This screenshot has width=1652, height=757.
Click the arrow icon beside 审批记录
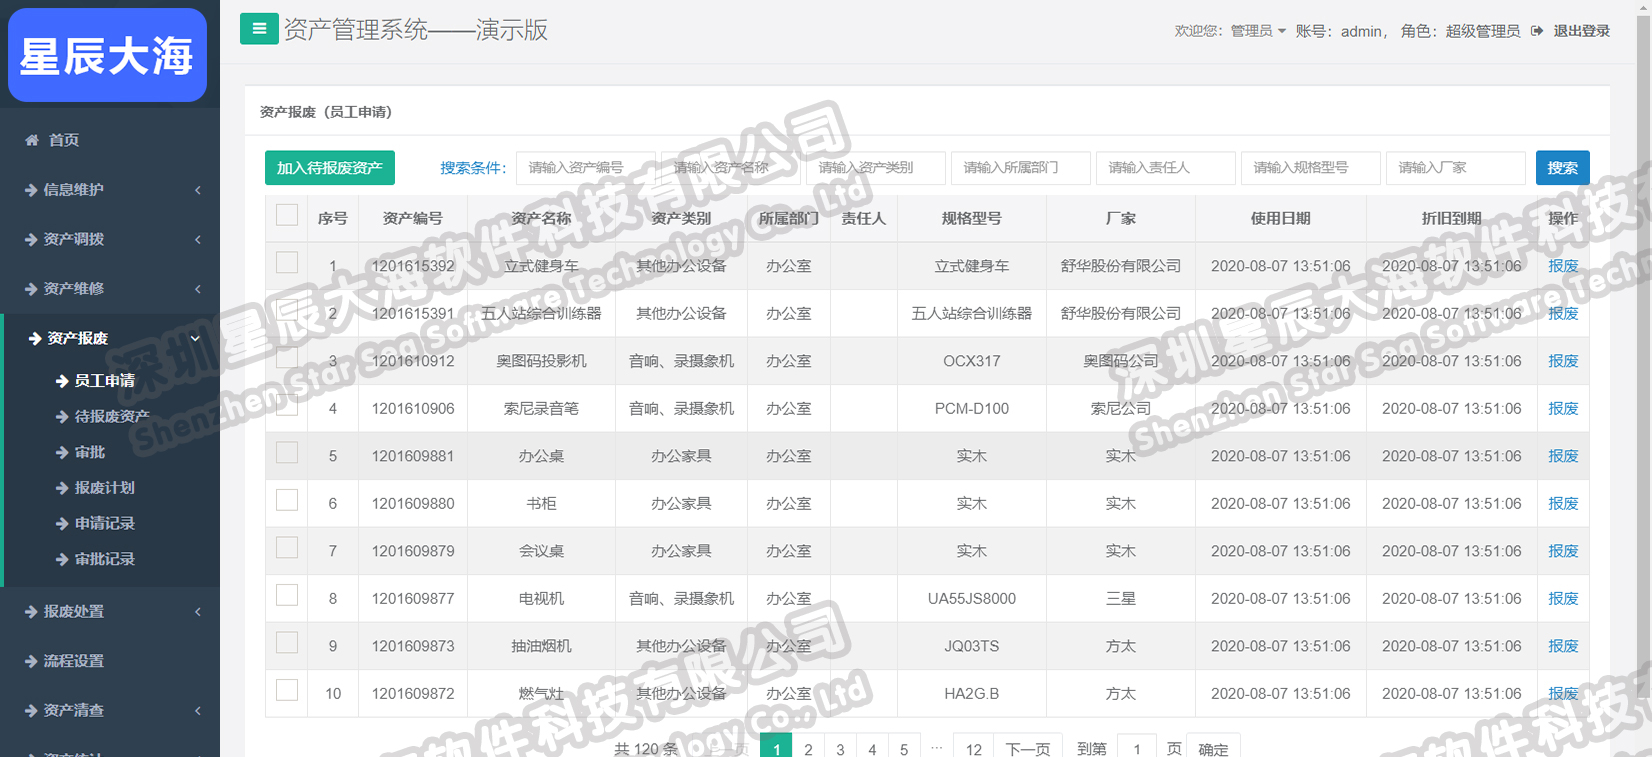coord(62,559)
